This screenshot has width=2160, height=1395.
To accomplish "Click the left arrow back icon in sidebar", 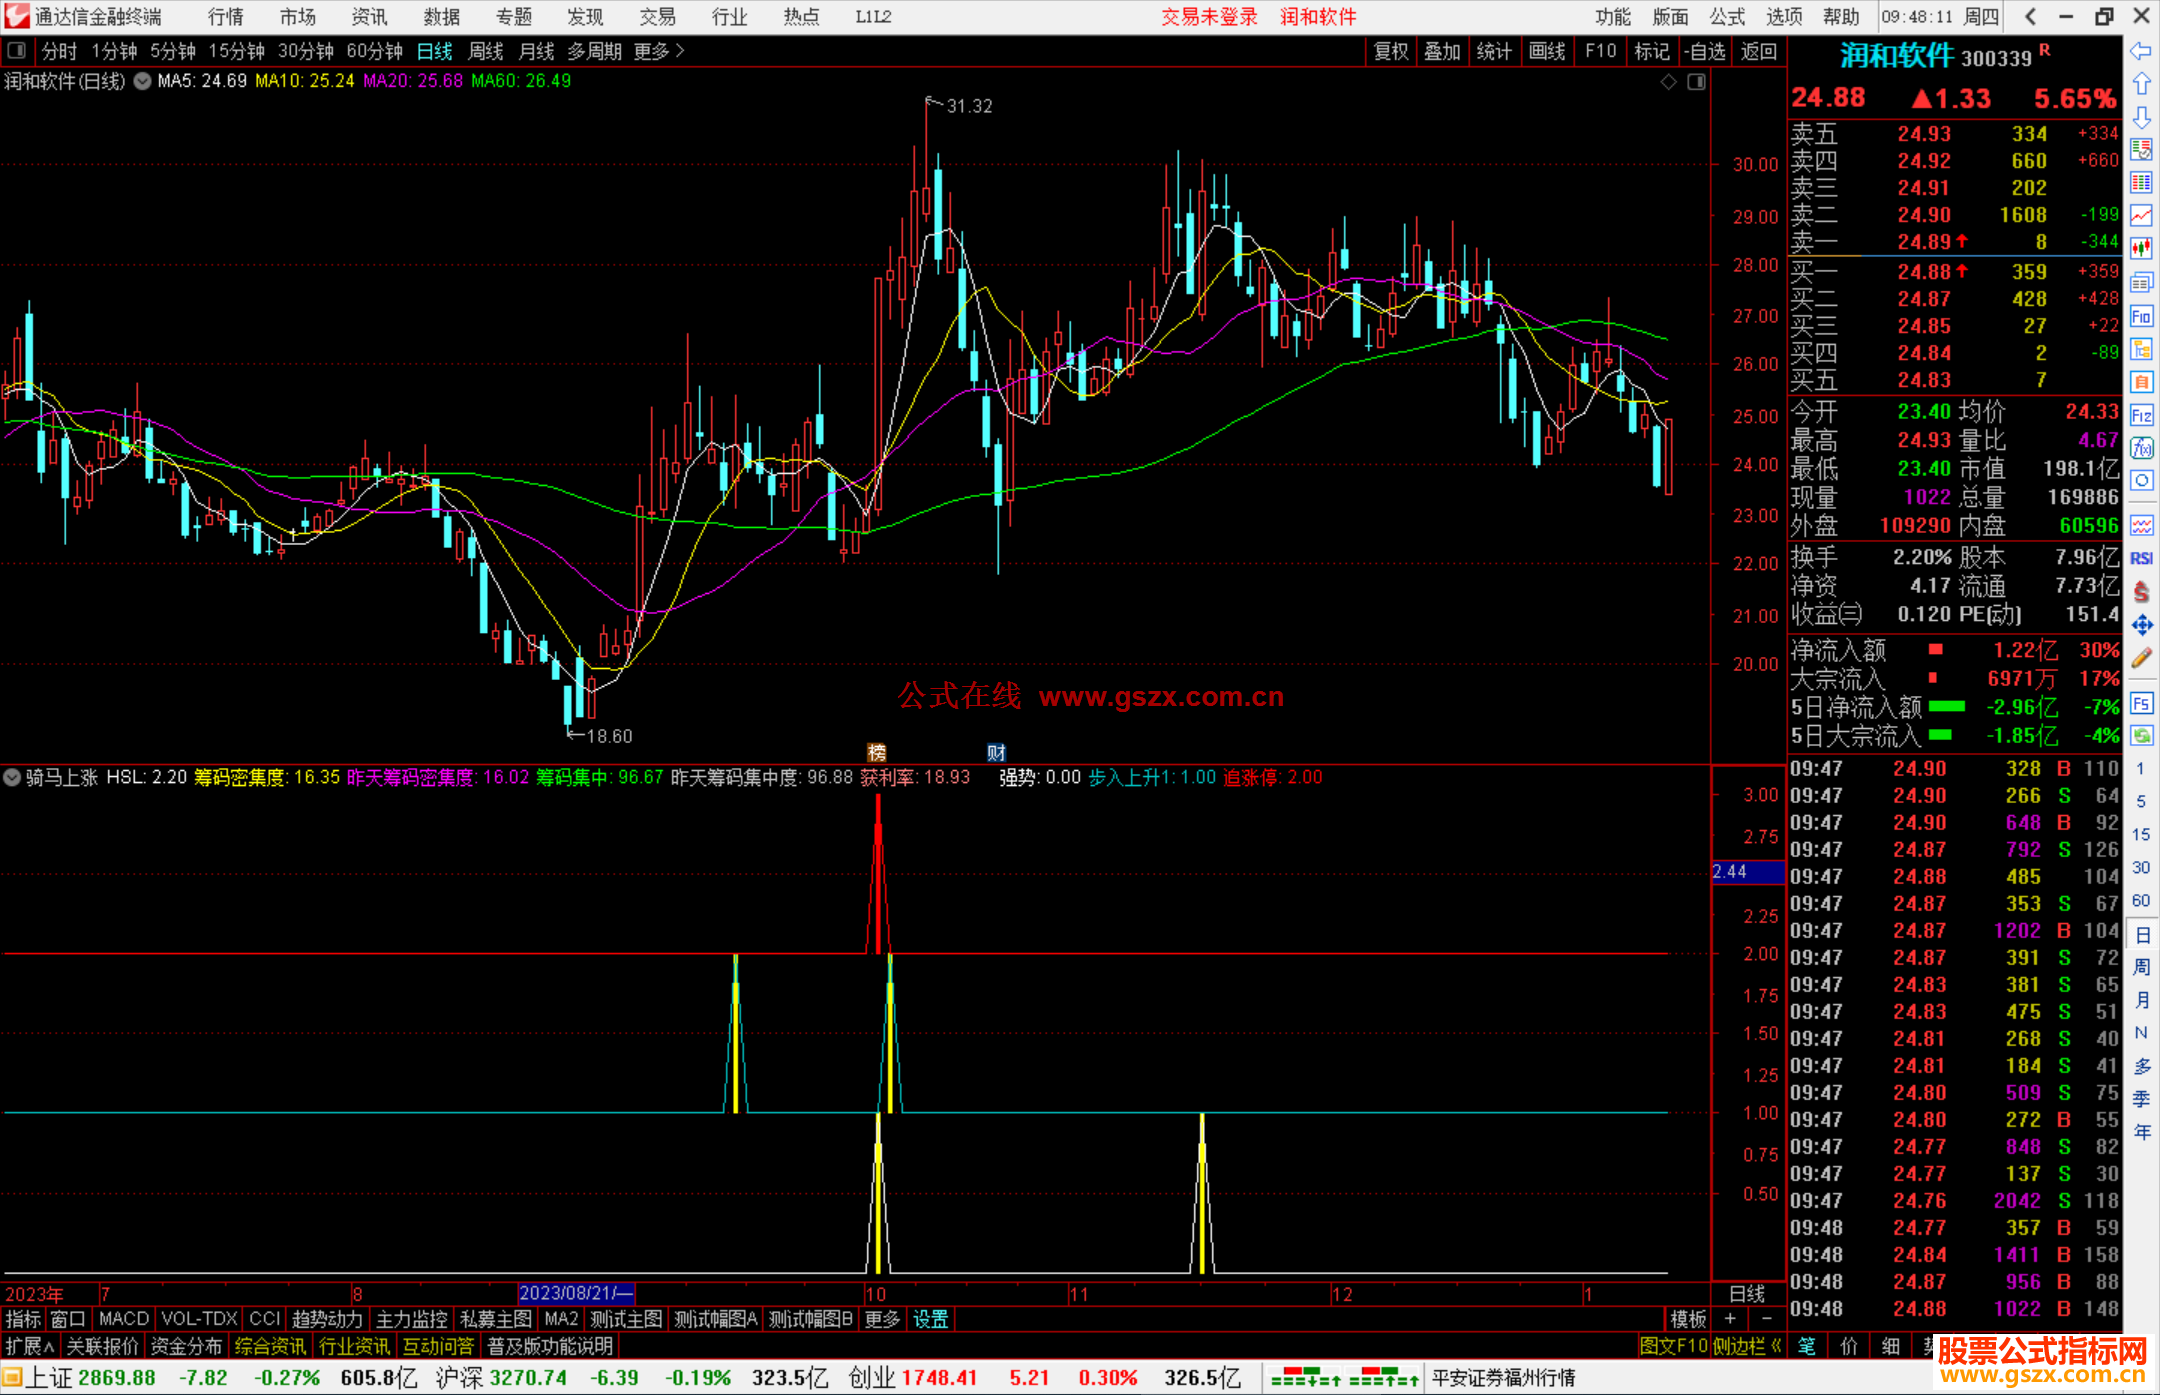I will tap(2141, 50).
